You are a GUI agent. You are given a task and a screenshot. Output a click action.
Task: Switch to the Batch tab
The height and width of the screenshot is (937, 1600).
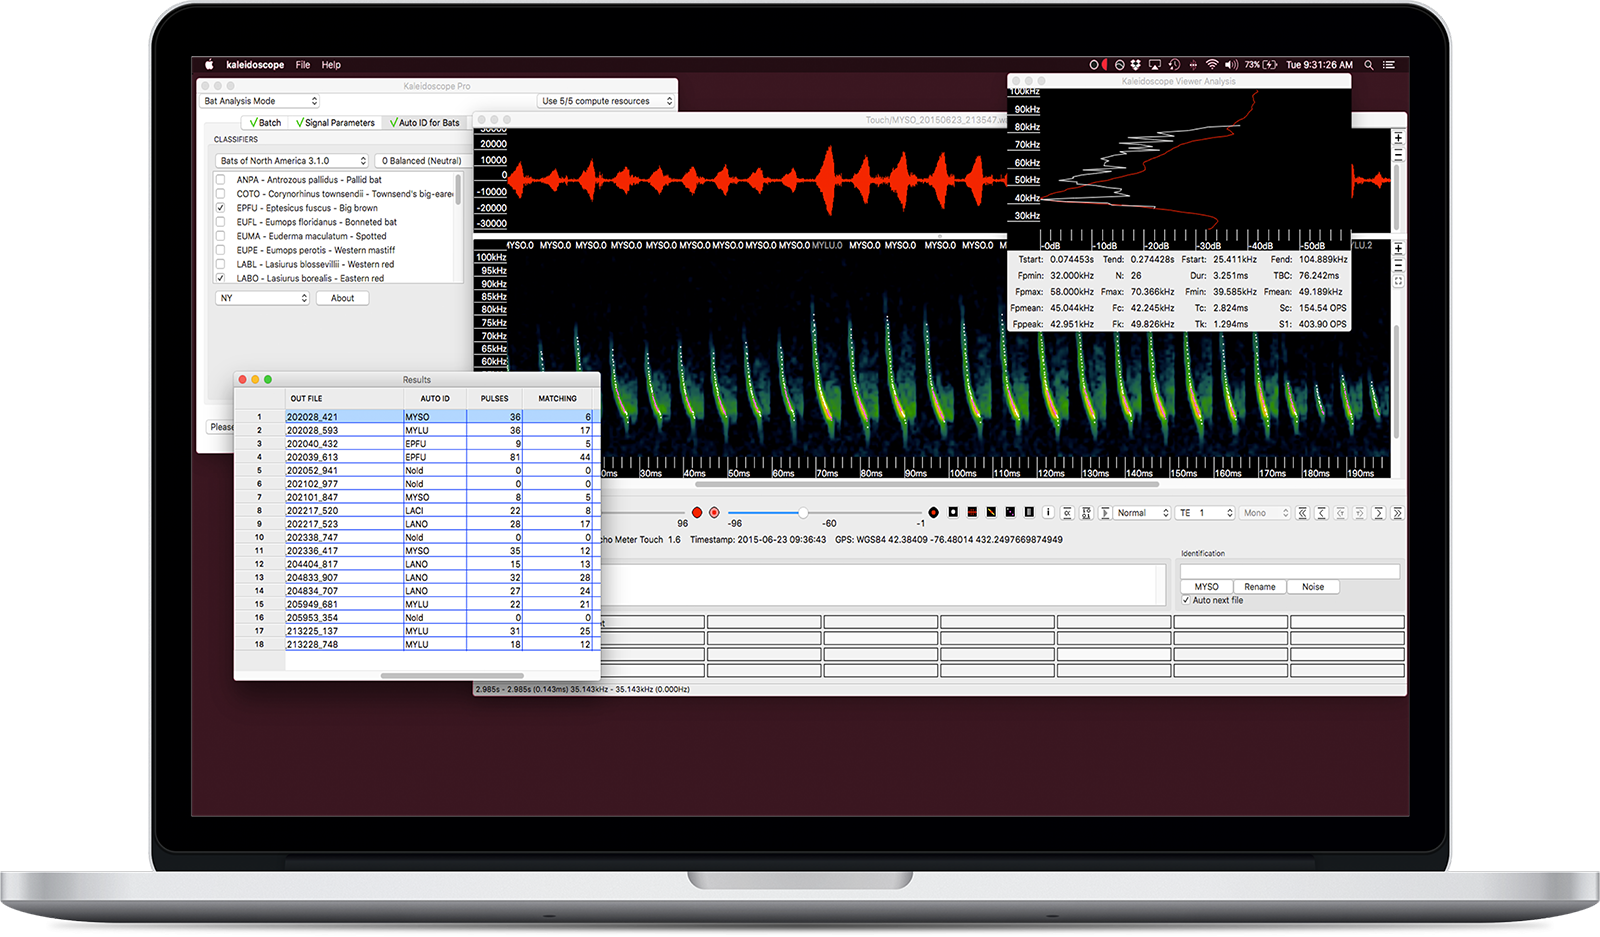265,123
